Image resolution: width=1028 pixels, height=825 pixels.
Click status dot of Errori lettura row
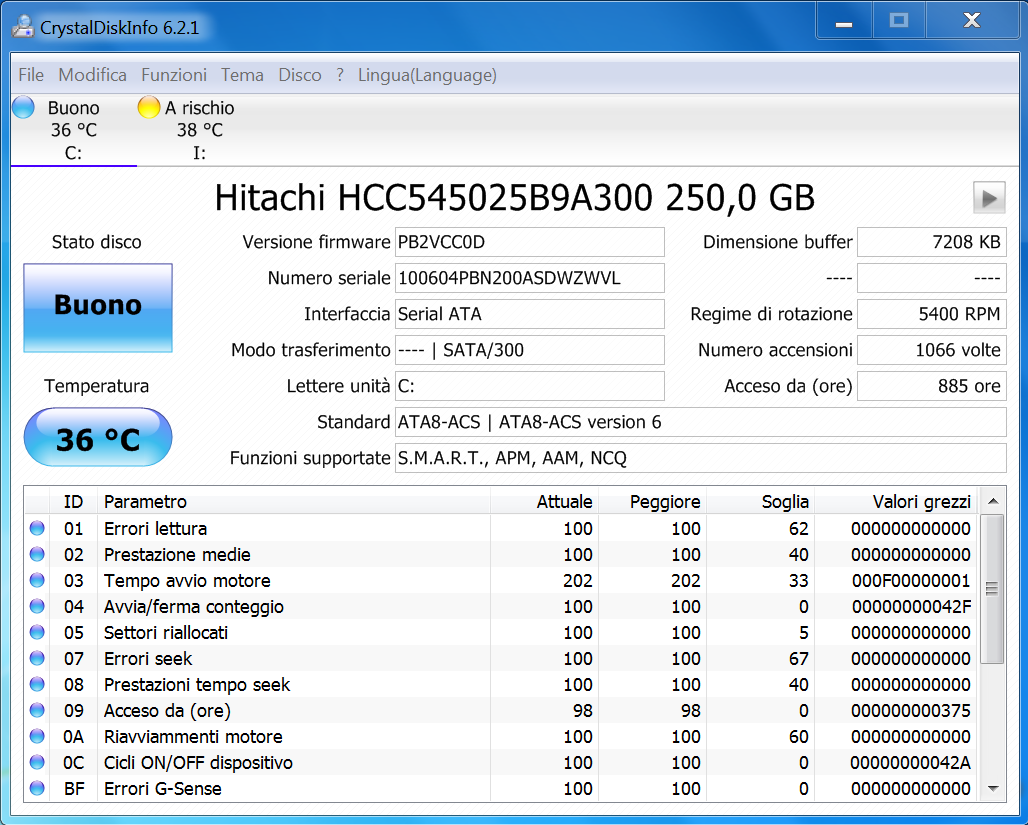pos(37,528)
